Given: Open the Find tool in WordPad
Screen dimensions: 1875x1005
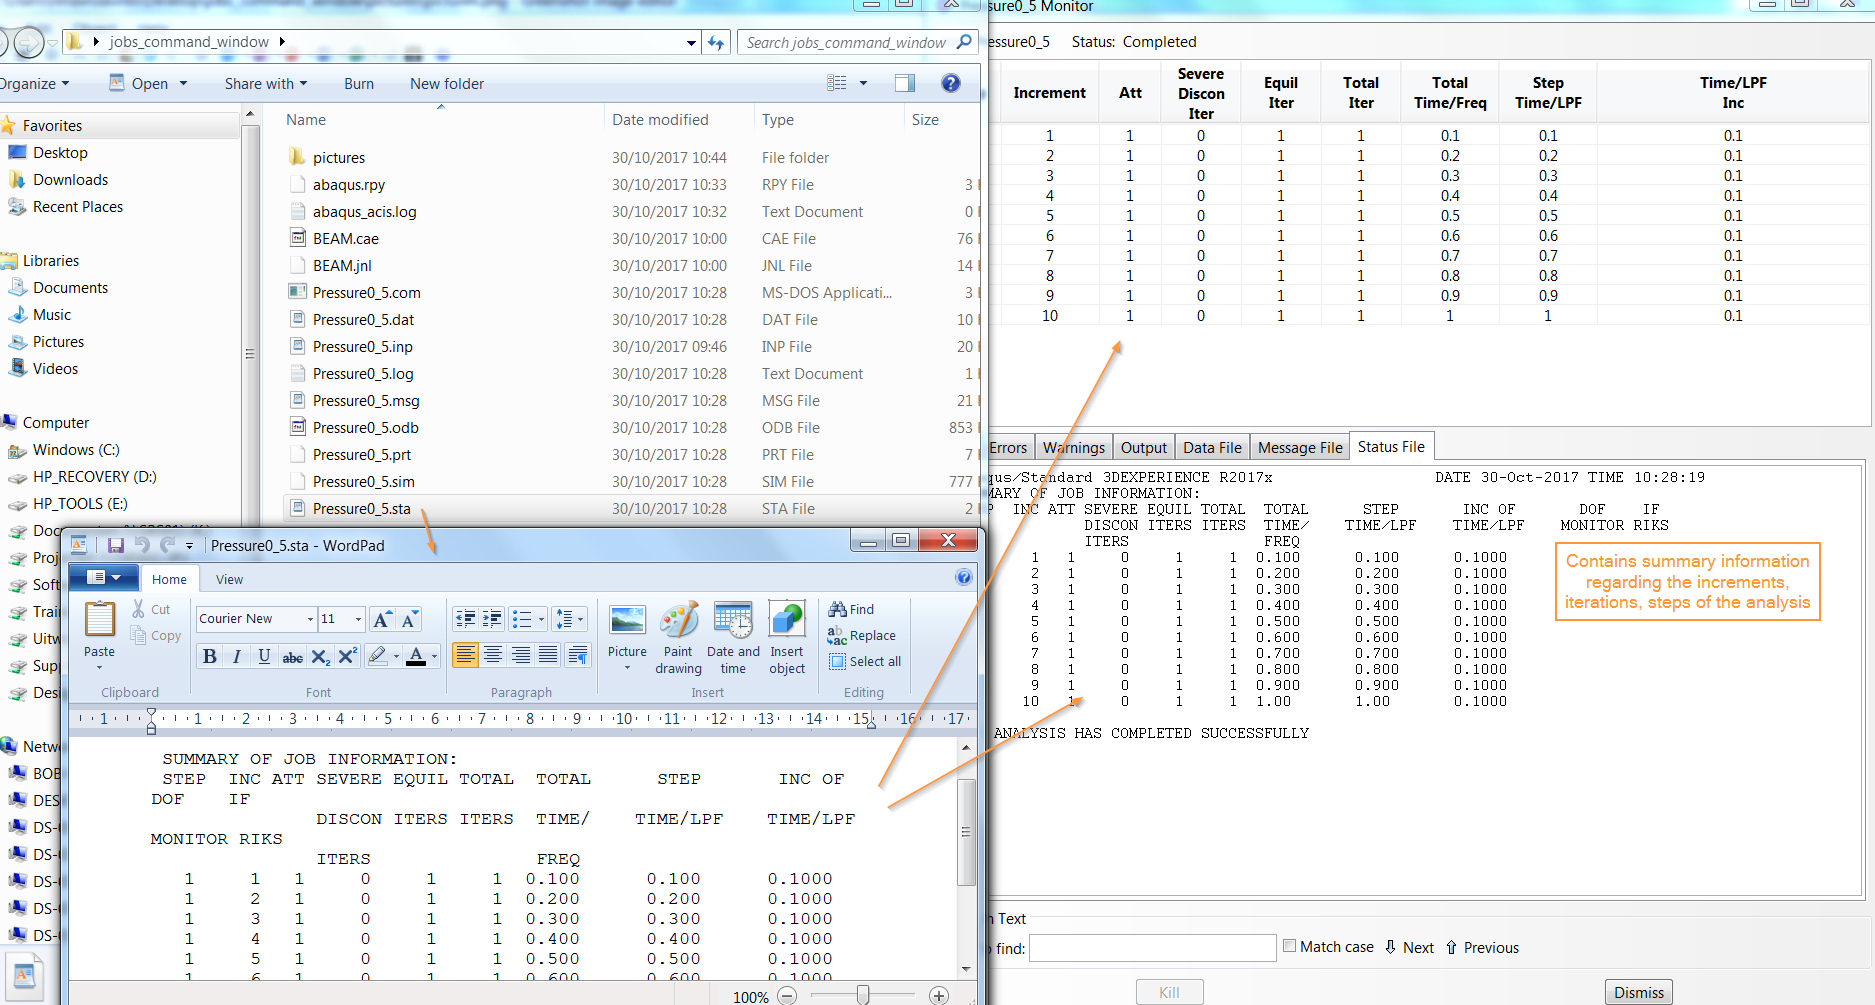Looking at the screenshot, I should (851, 609).
